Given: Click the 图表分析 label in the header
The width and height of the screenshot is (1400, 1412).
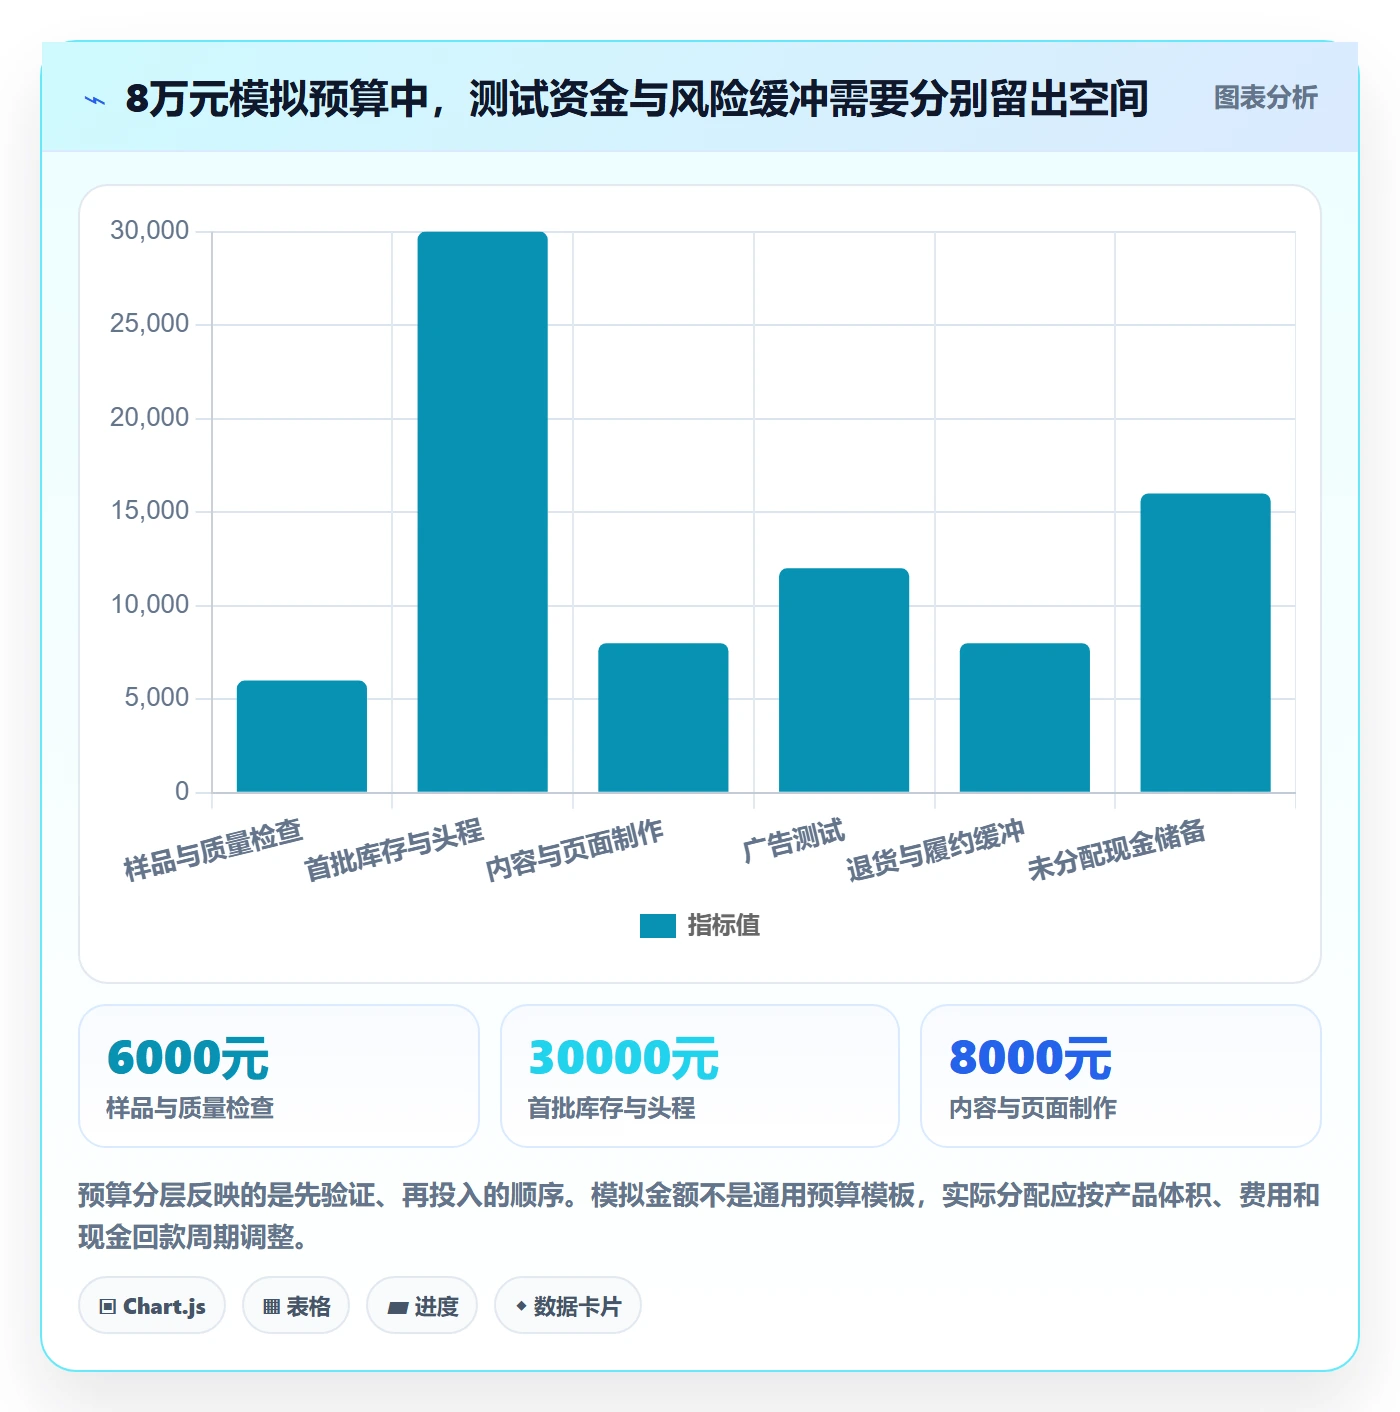Looking at the screenshot, I should click(x=1265, y=98).
